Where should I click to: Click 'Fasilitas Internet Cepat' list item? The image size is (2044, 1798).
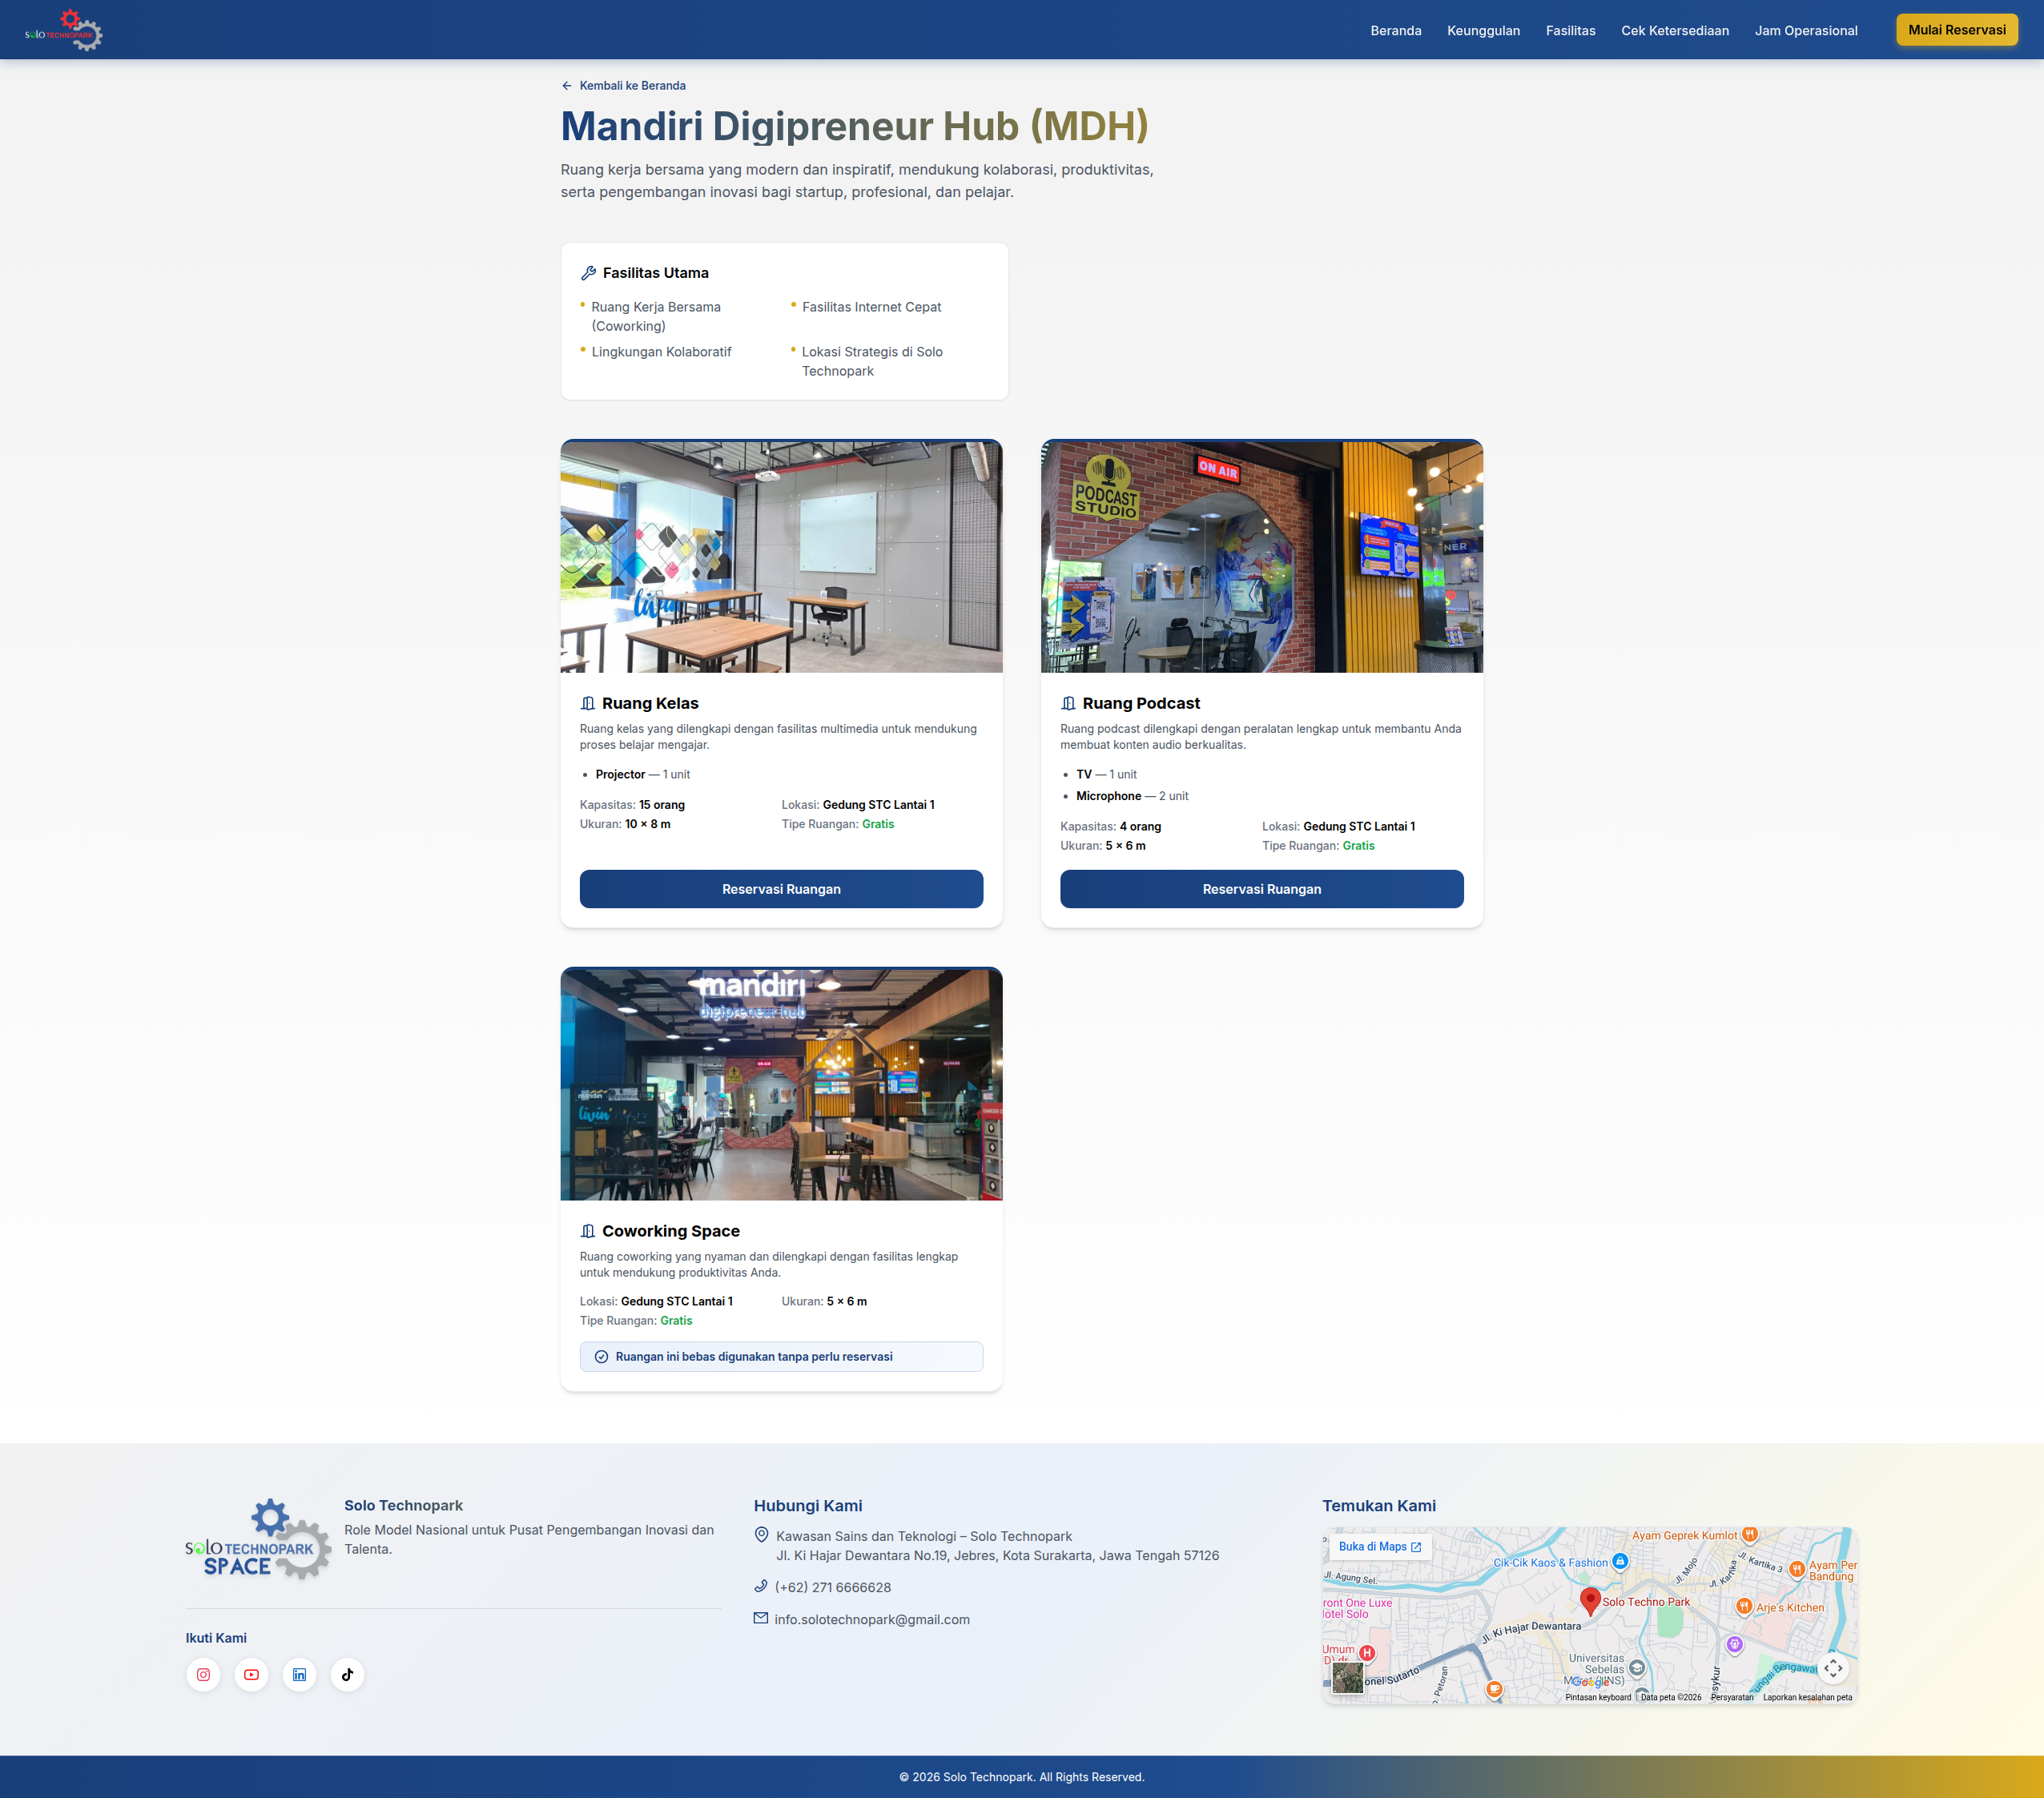[871, 307]
